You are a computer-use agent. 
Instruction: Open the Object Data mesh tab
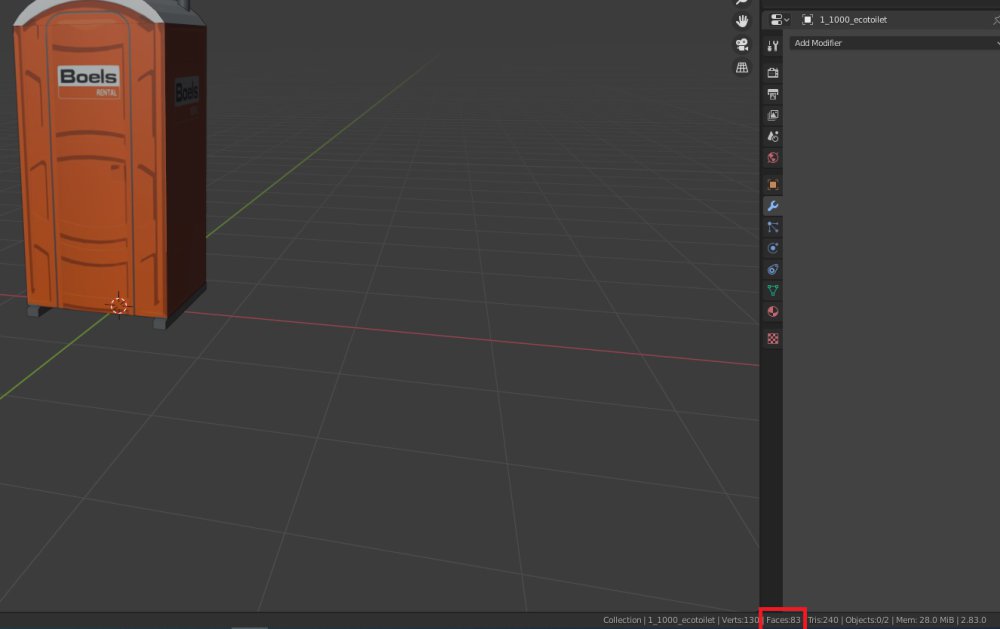773,290
